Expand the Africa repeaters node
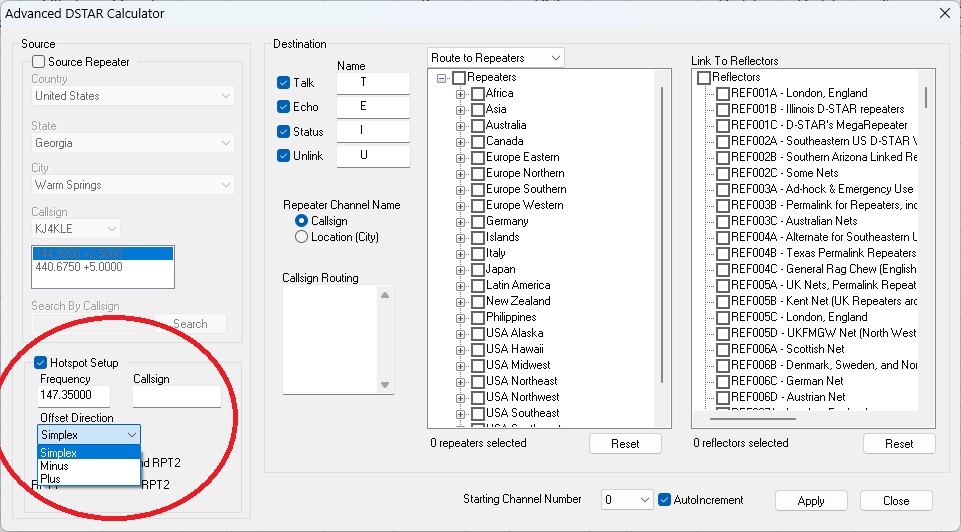 pos(460,94)
